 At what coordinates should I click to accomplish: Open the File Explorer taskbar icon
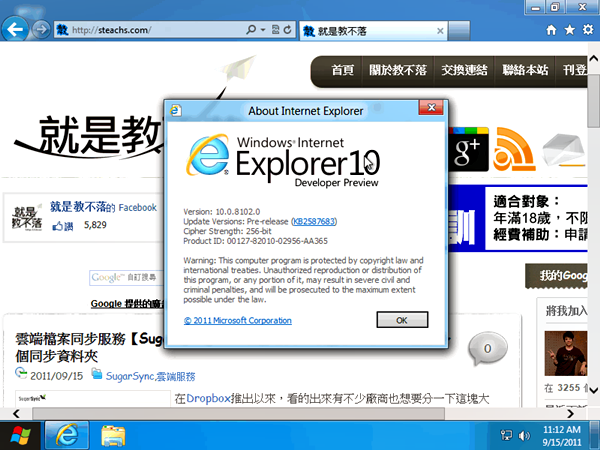(113, 436)
